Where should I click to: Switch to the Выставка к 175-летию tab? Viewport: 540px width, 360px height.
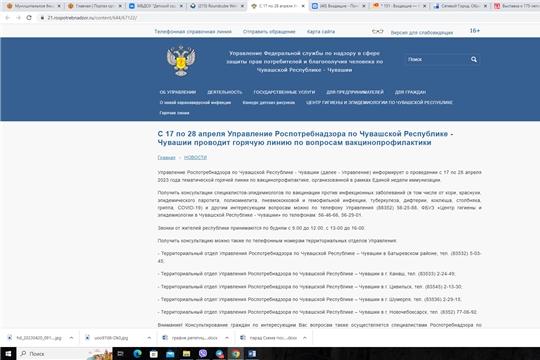pyautogui.click(x=517, y=6)
